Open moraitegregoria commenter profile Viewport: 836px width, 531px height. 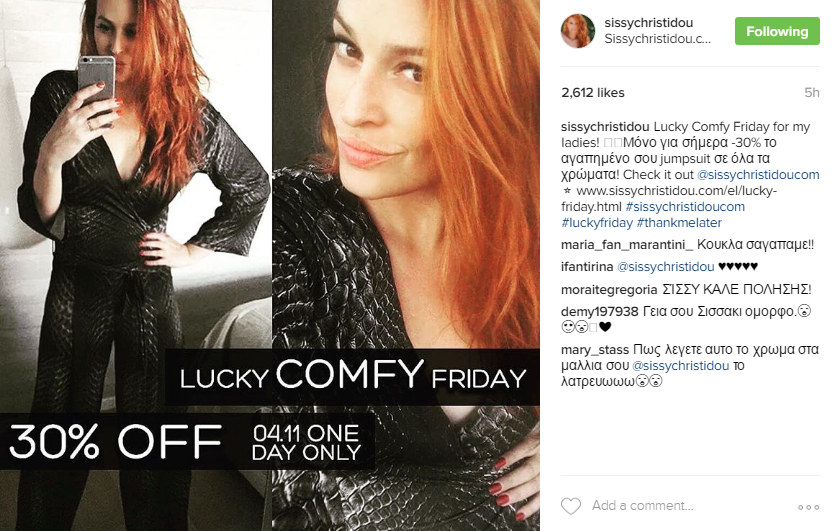pos(609,289)
